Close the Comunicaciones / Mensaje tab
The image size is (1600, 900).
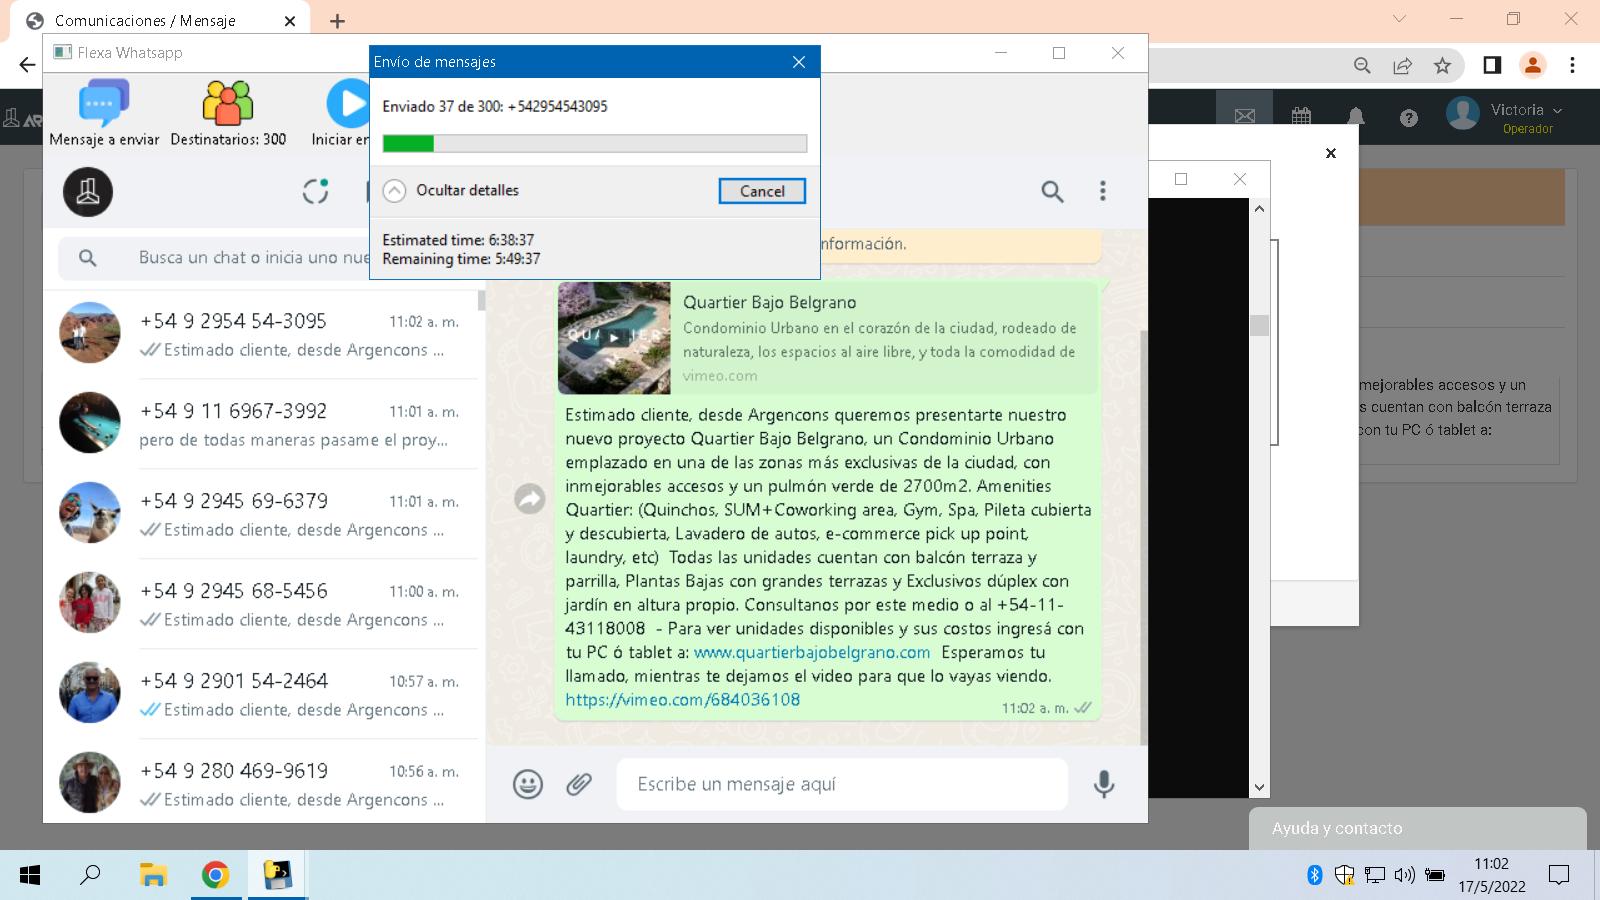tap(290, 21)
